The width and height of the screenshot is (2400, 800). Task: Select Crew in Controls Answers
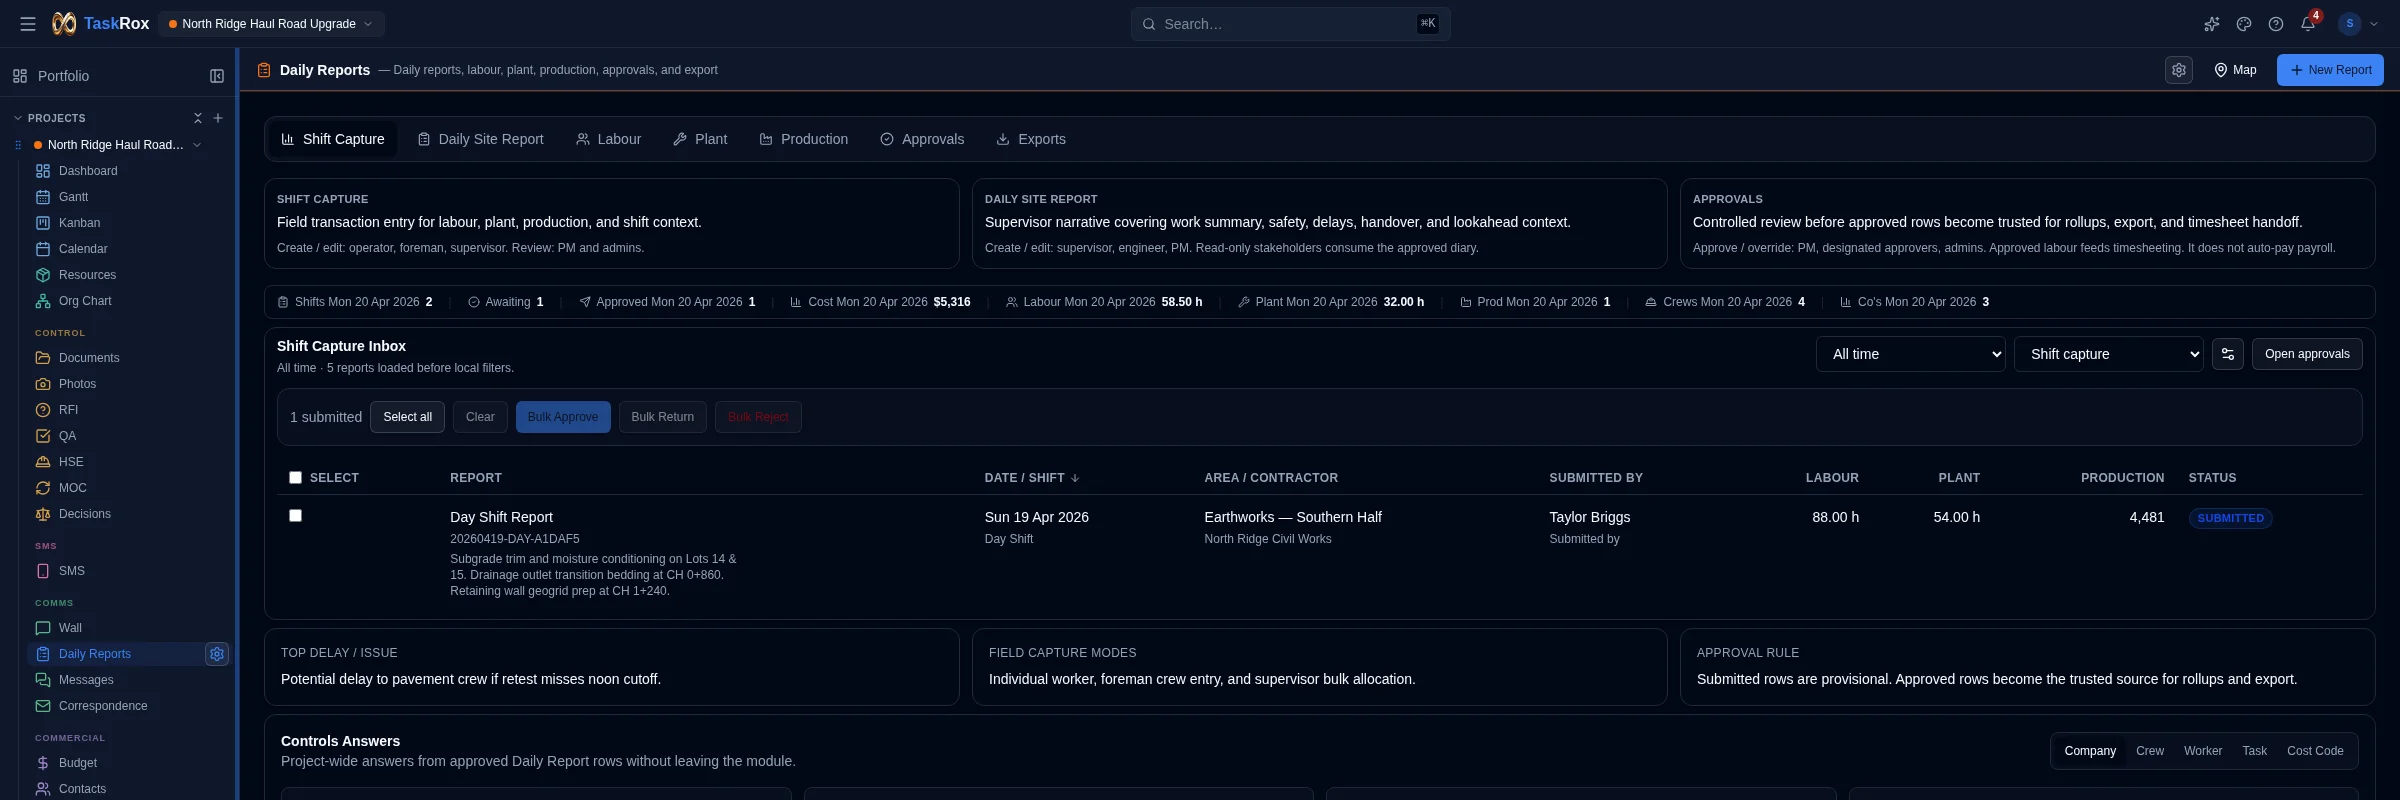point(2150,751)
